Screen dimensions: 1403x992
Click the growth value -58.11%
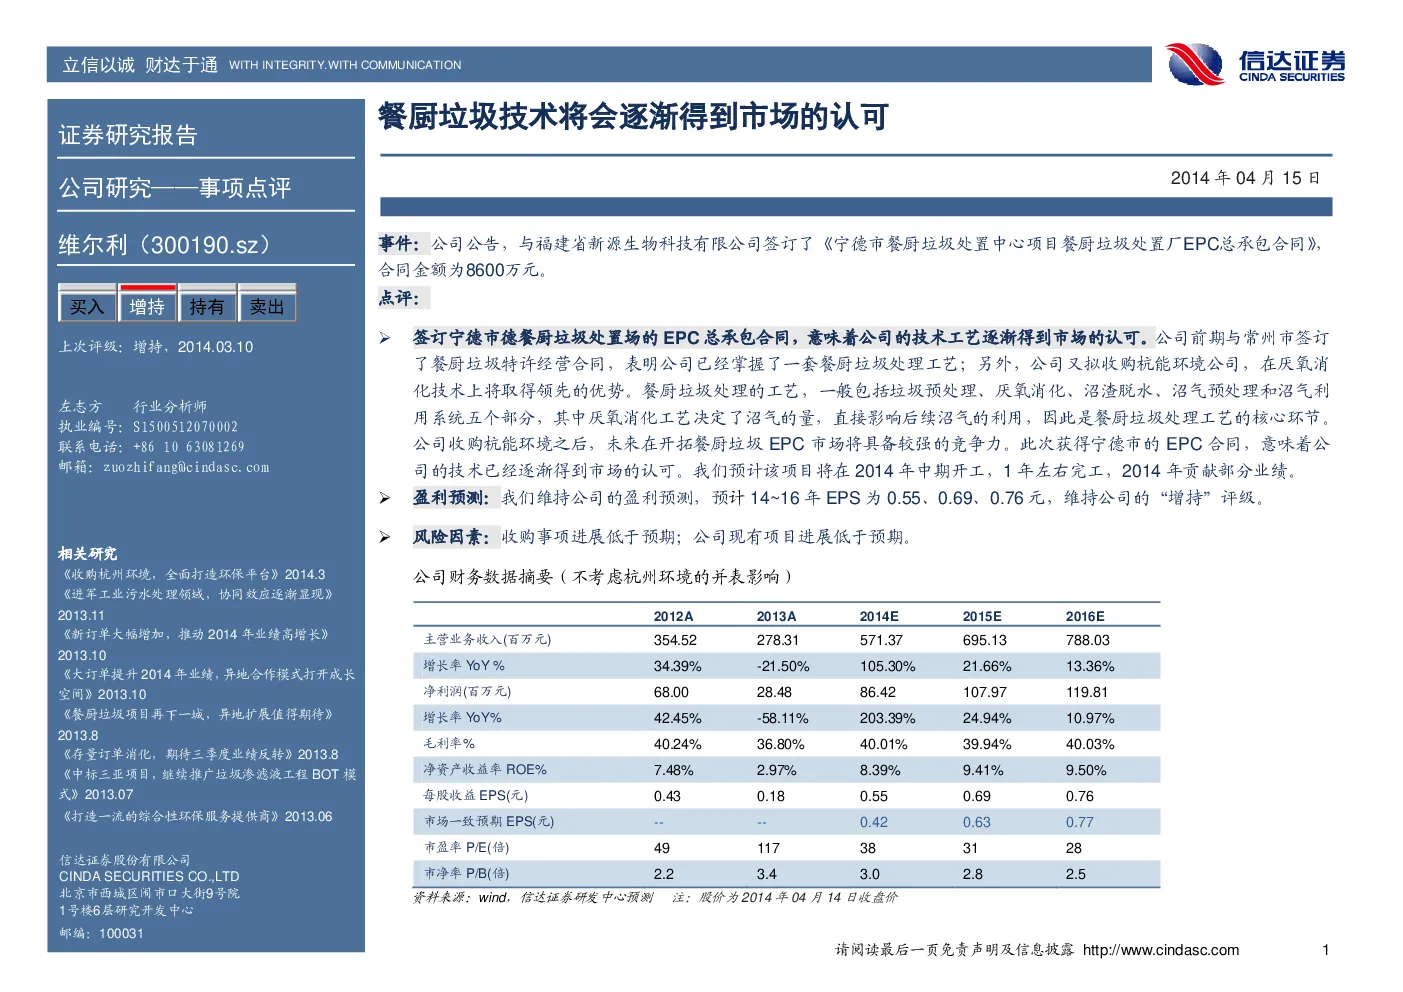782,718
